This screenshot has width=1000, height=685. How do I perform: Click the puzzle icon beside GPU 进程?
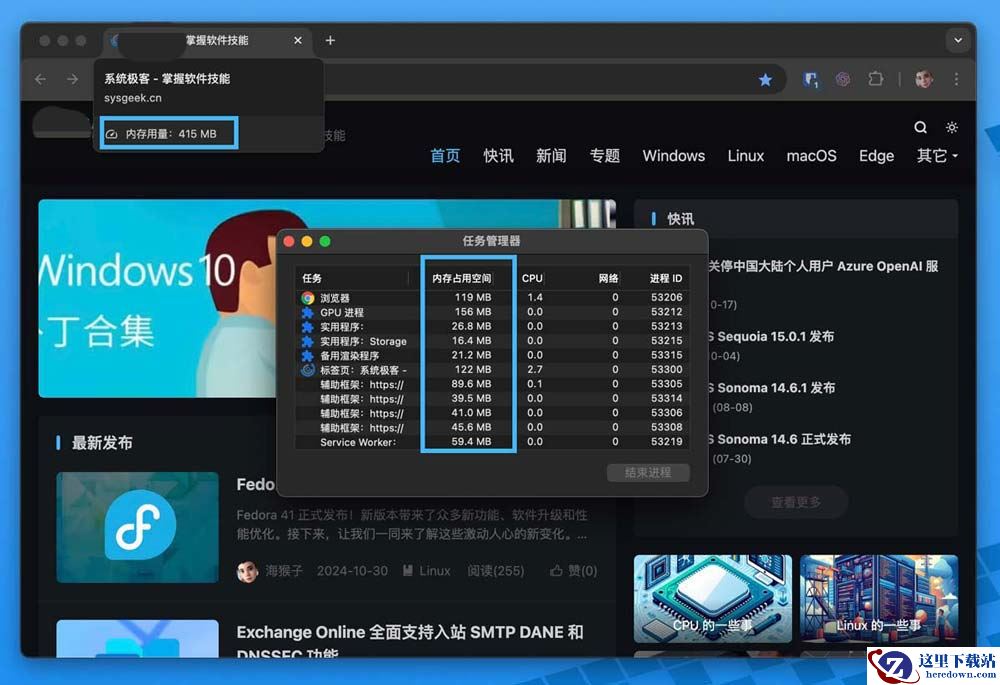(307, 313)
